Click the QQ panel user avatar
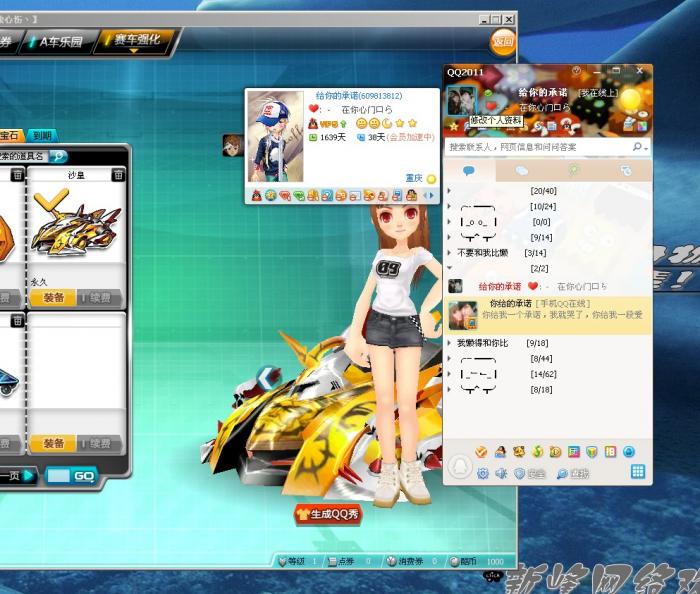Image resolution: width=700 pixels, height=594 pixels. point(462,102)
